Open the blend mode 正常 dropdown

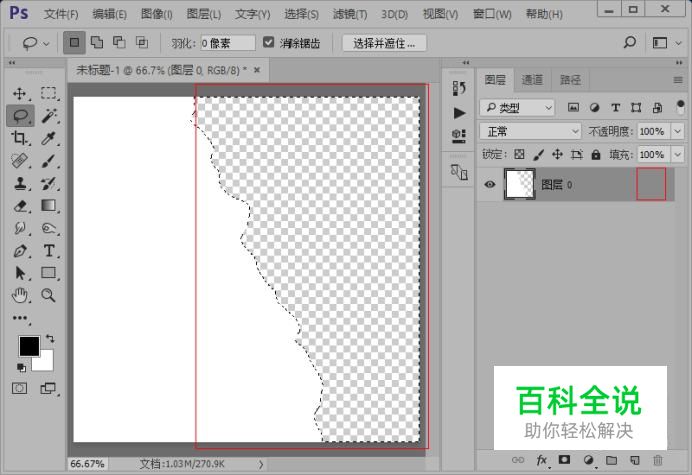(530, 131)
